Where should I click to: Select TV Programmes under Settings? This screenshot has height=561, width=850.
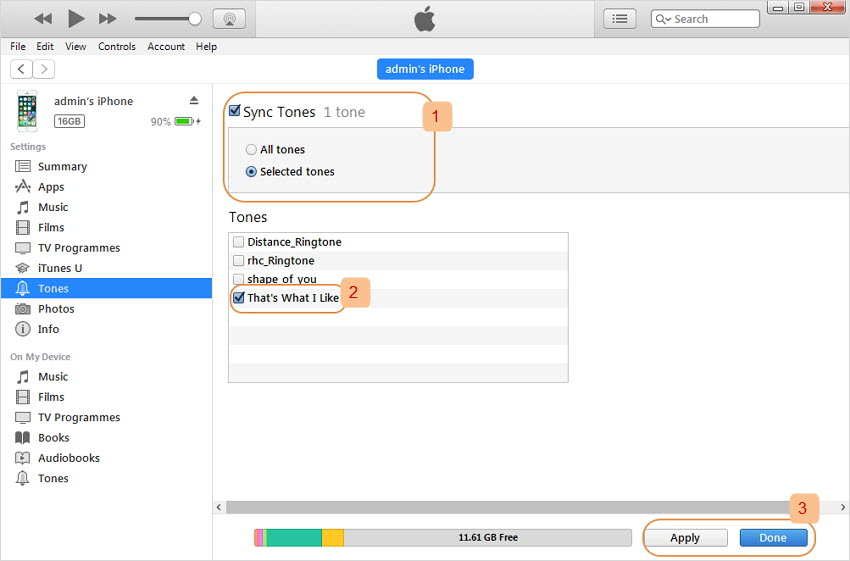(x=106, y=248)
